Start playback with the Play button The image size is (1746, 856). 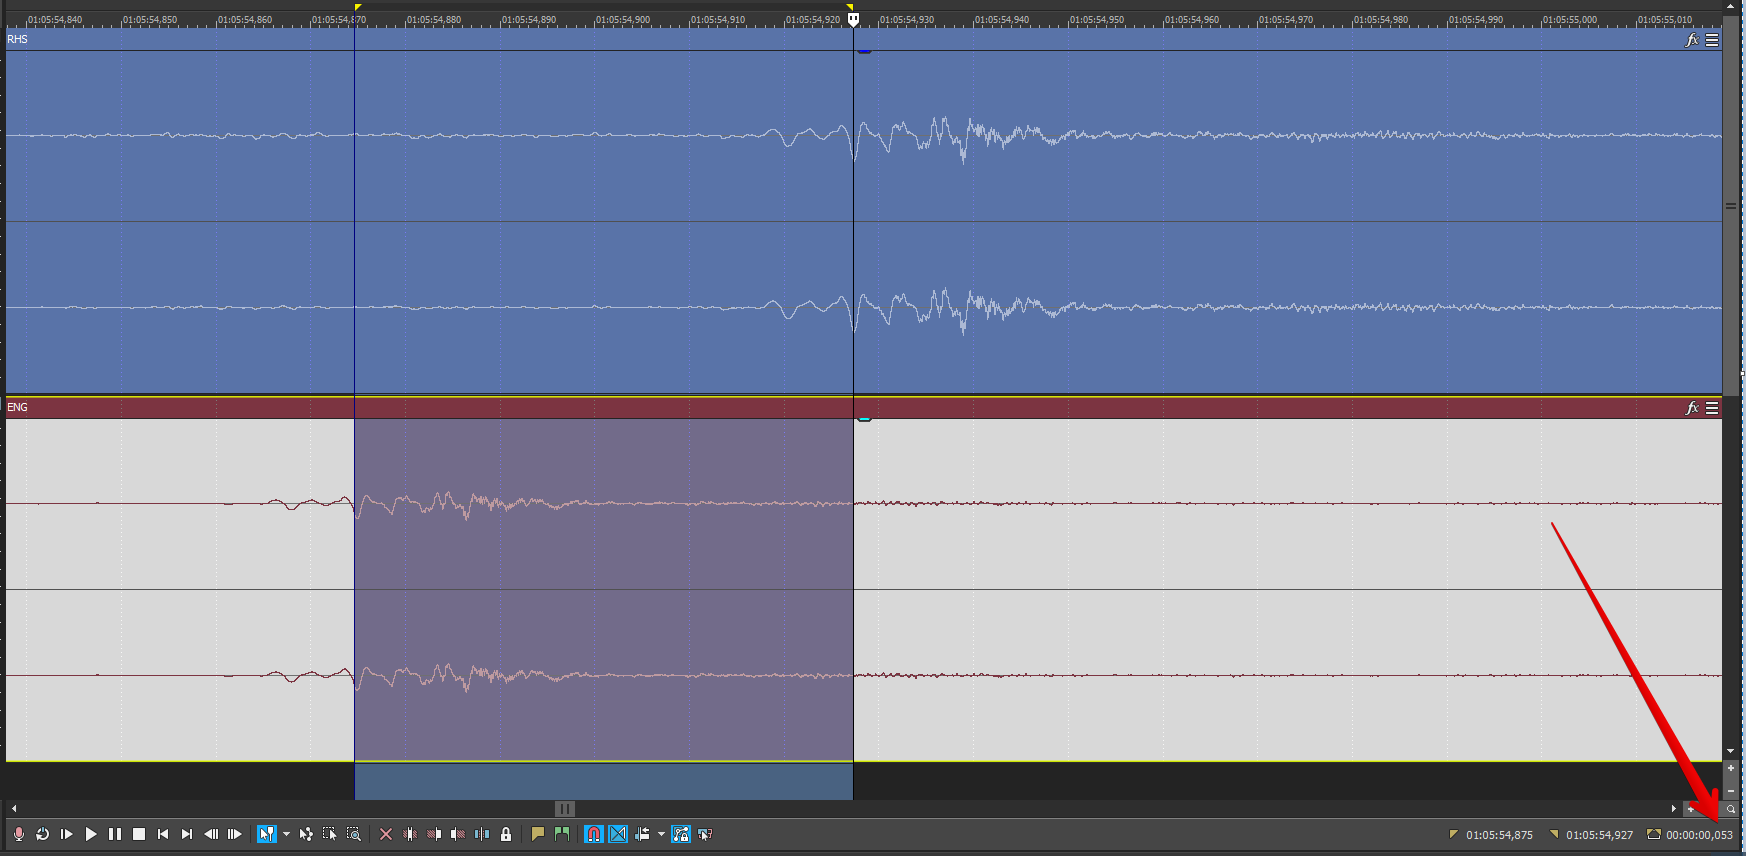[x=91, y=834]
